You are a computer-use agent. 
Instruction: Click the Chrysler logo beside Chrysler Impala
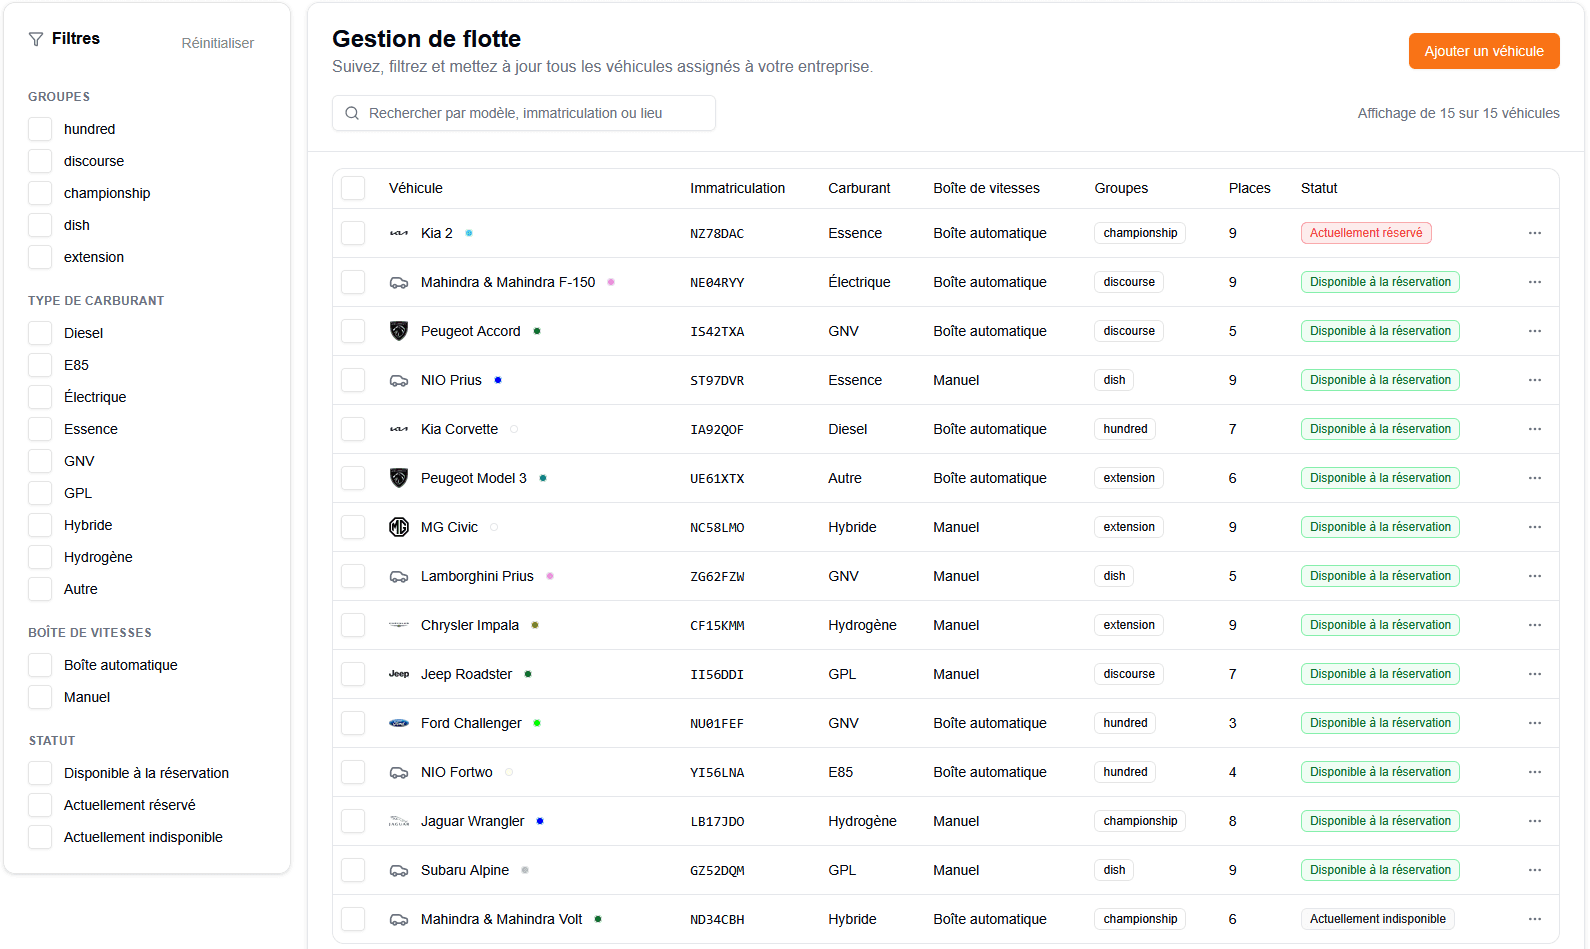coord(399,625)
